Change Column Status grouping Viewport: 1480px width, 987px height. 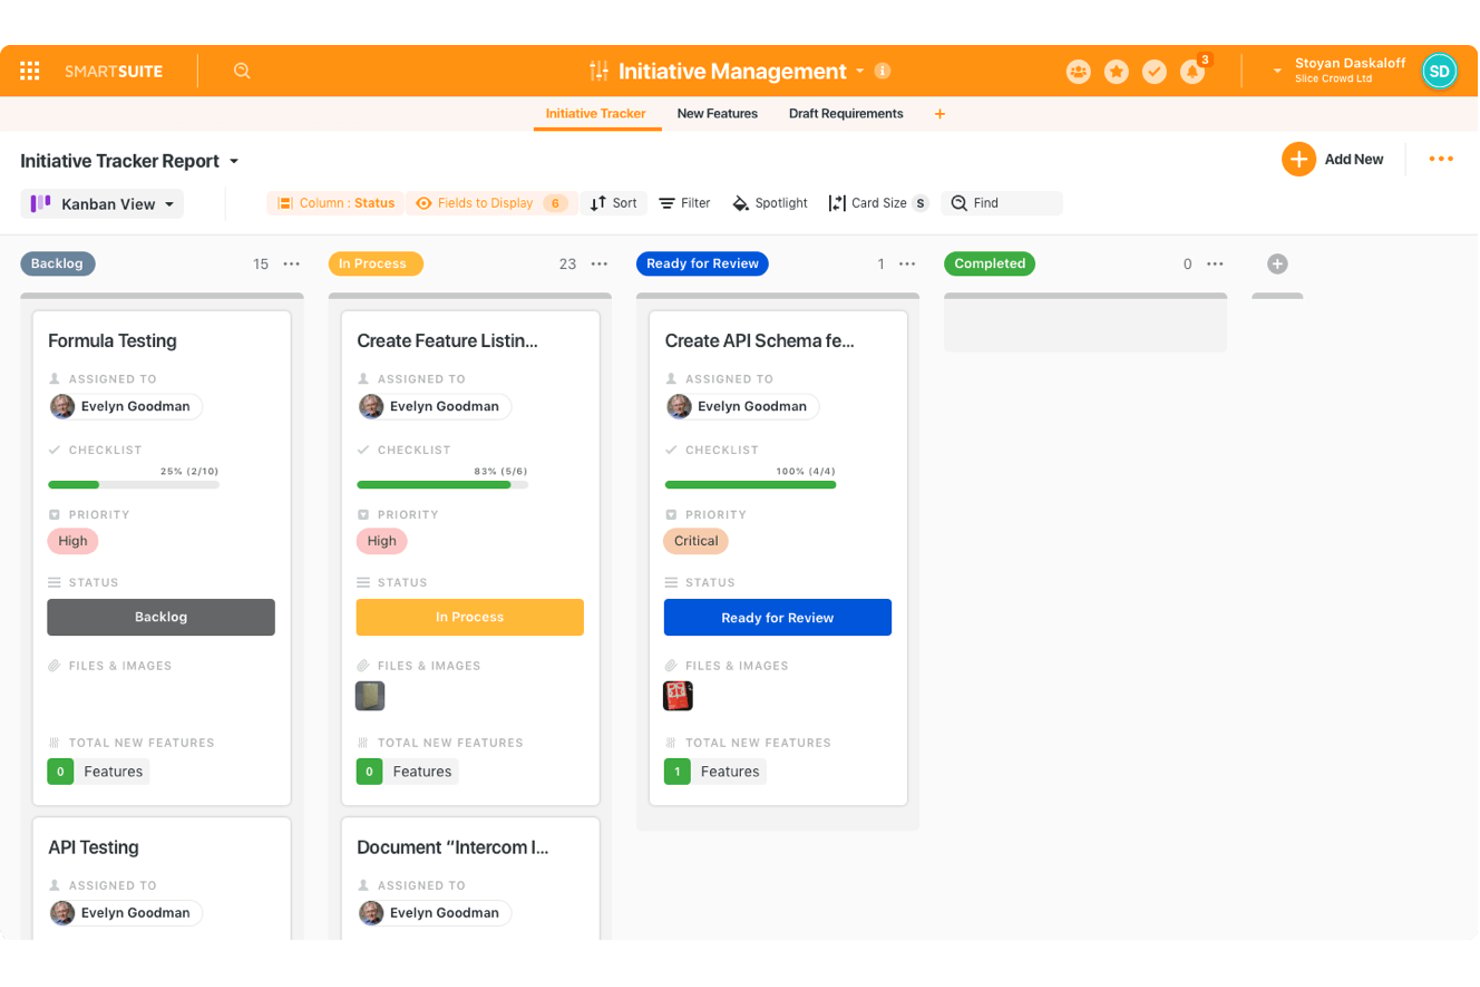[x=336, y=203]
